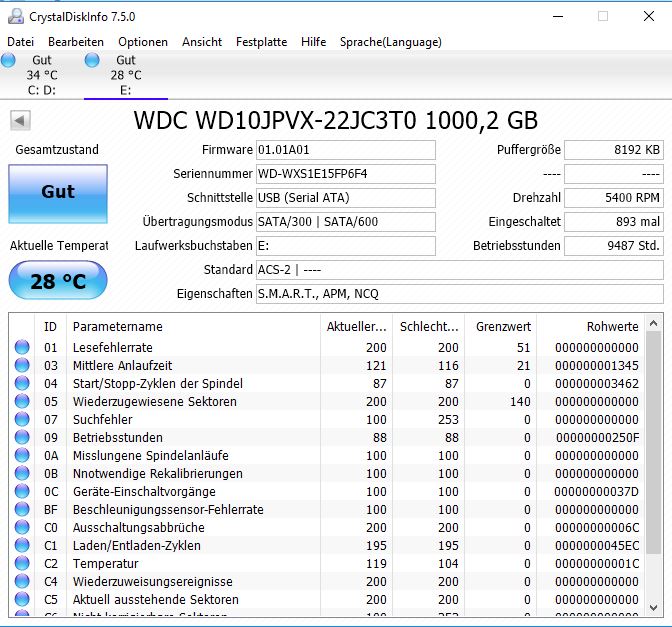672x627 pixels.
Task: Go to previous disk with left arrow
Action: point(20,120)
